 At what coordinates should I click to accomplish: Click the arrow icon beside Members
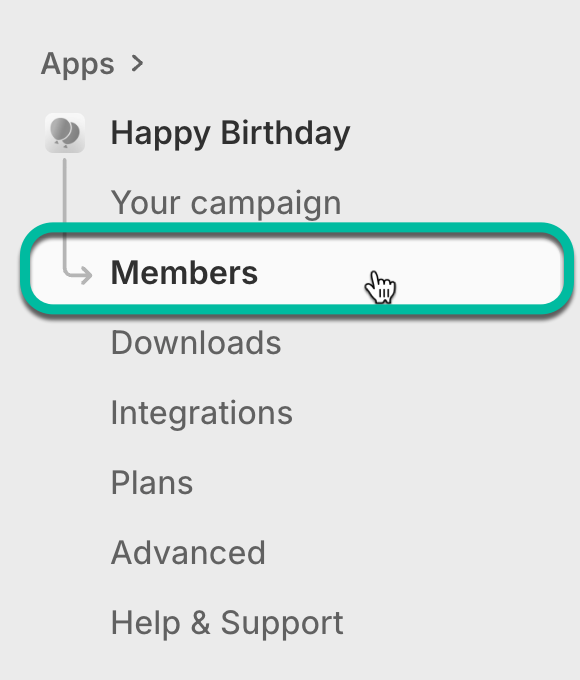tap(78, 274)
